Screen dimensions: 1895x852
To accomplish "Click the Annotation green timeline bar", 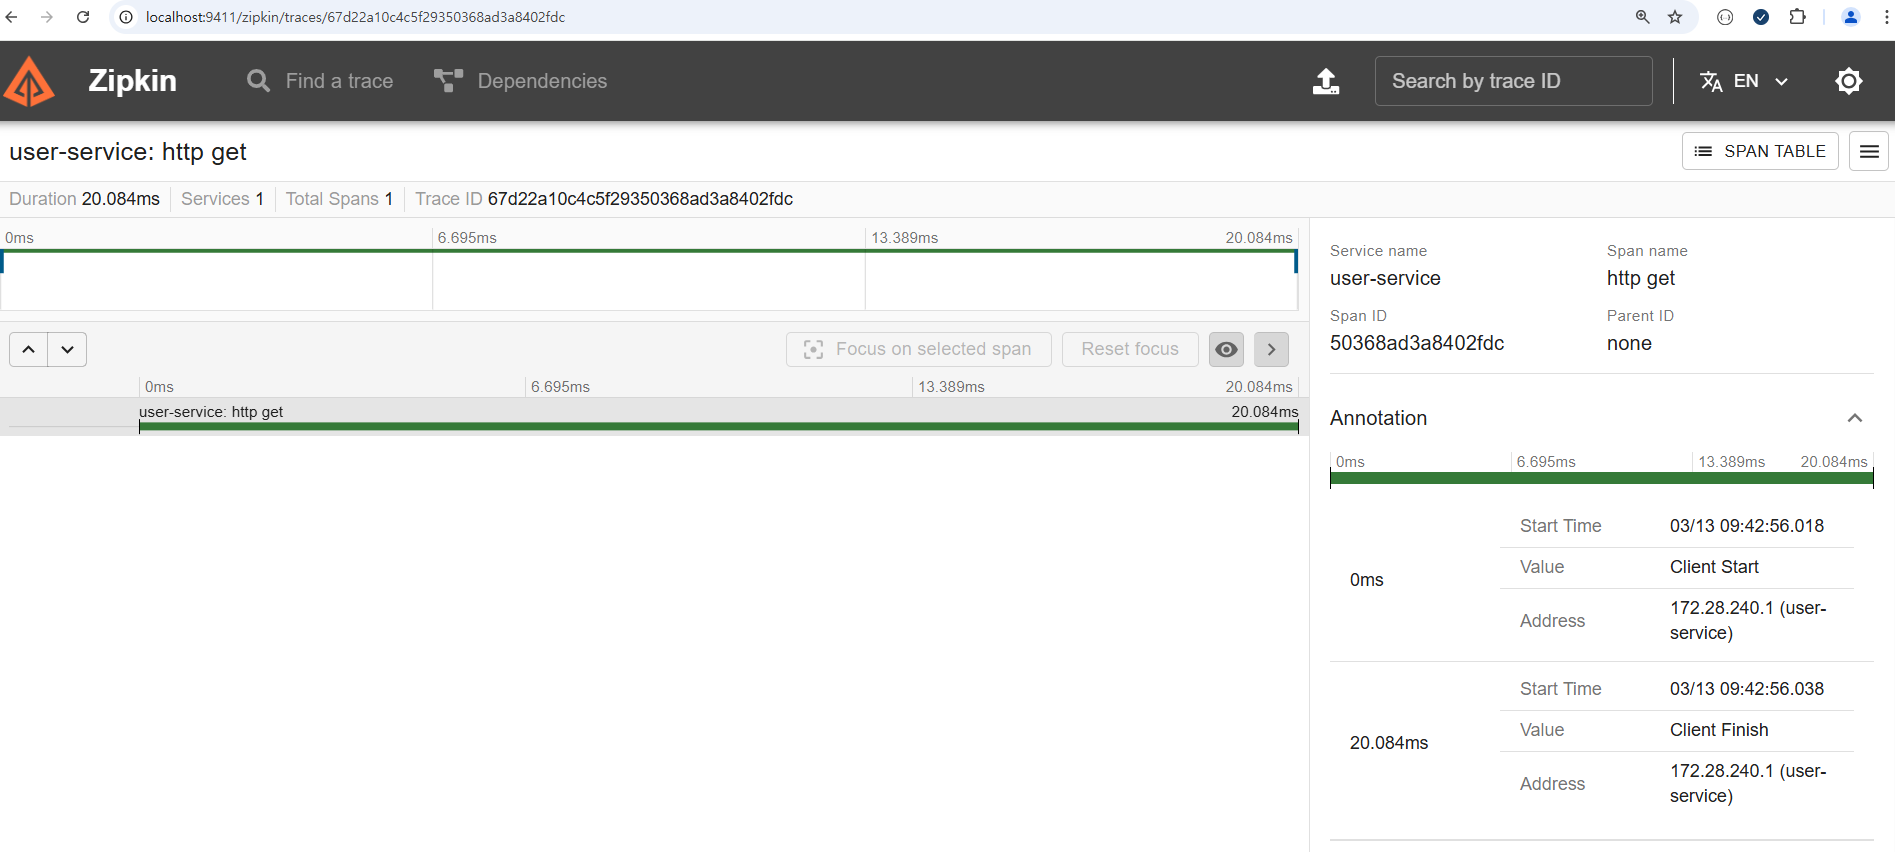I will pos(1601,478).
